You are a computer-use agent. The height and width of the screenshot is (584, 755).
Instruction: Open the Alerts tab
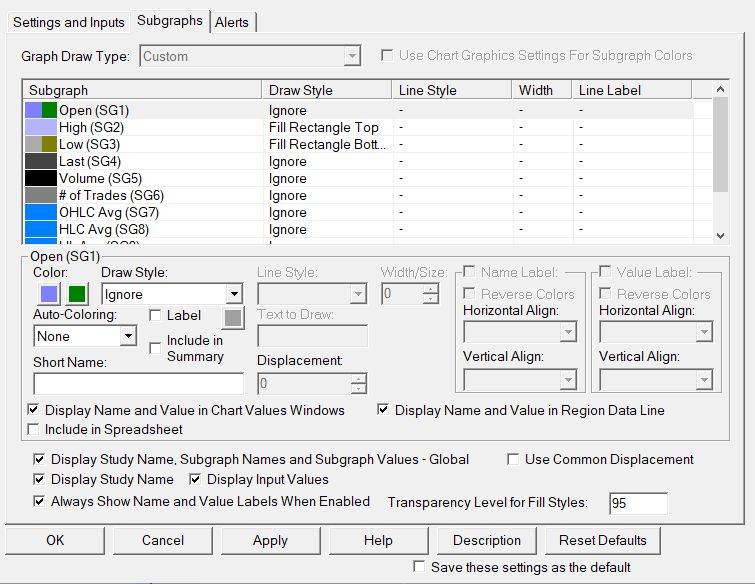232,22
